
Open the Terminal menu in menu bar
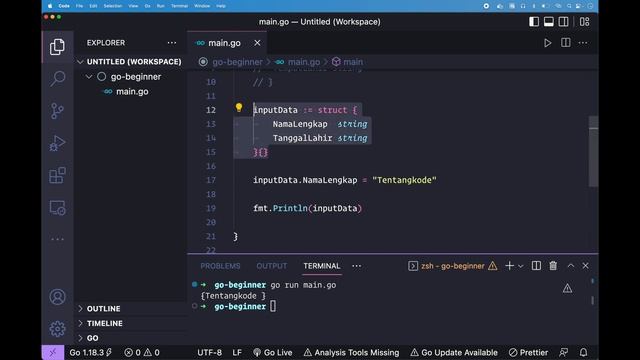(x=179, y=6)
